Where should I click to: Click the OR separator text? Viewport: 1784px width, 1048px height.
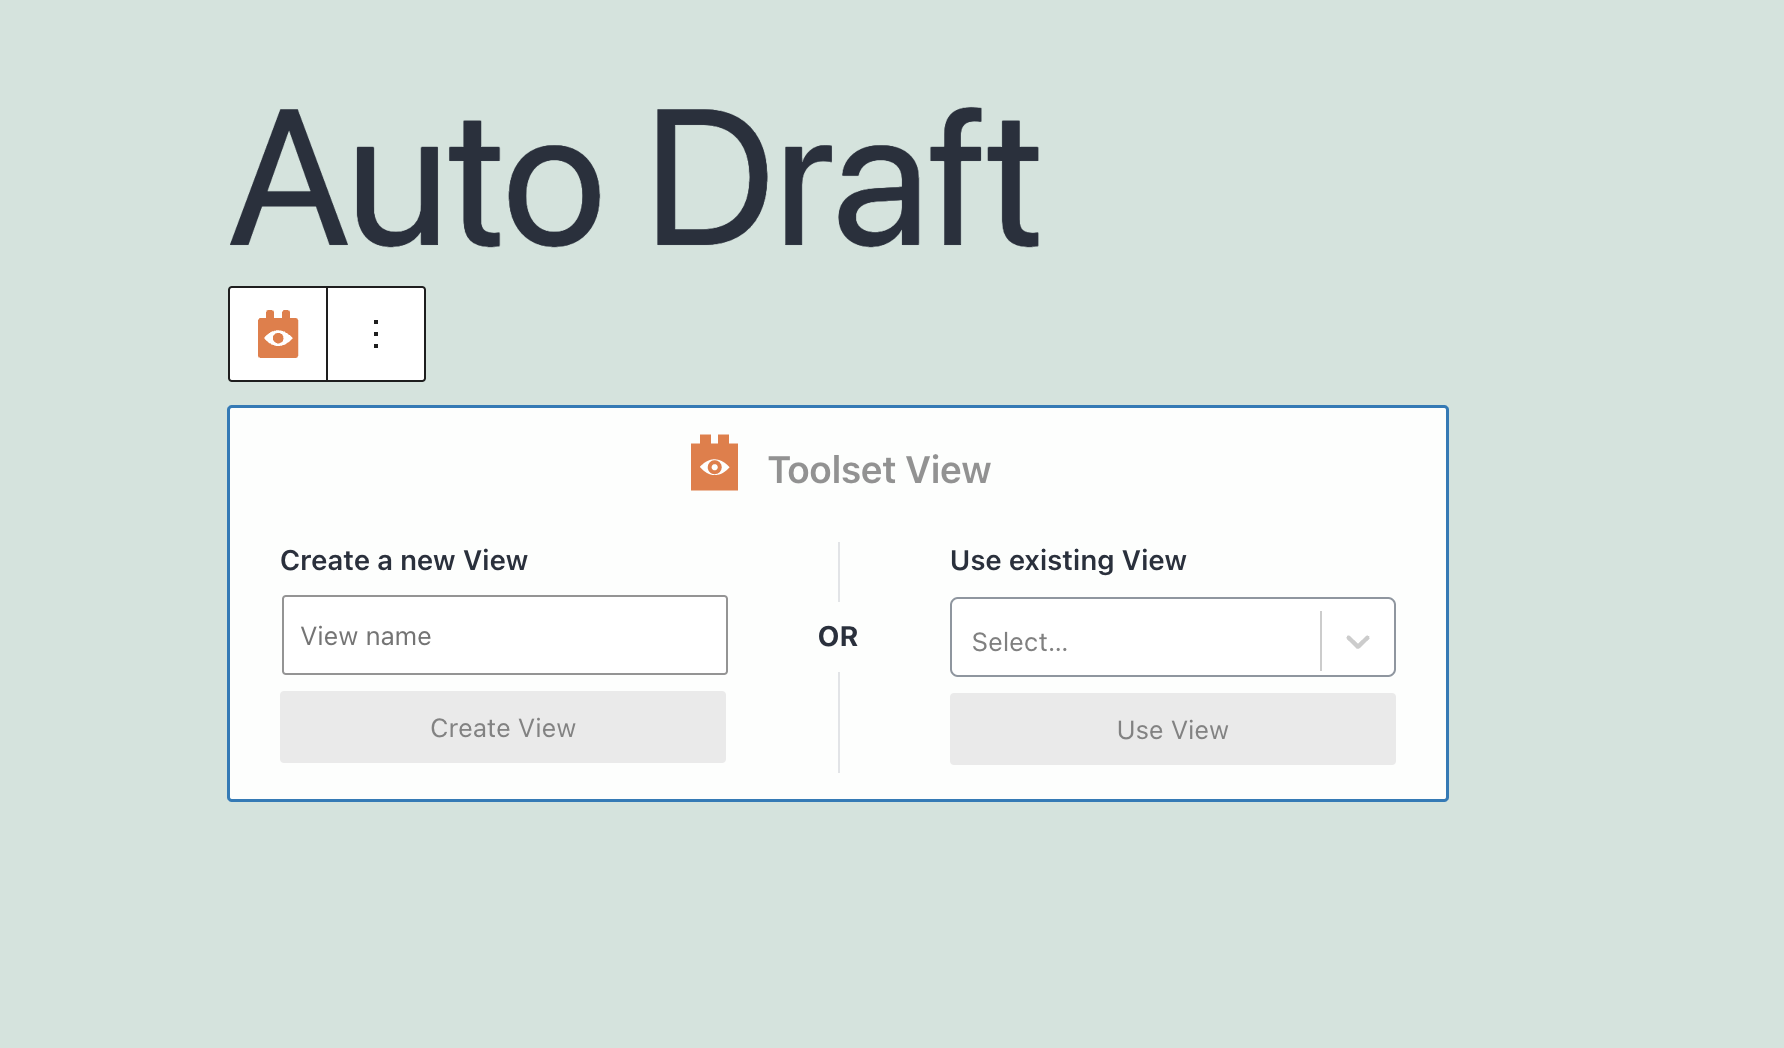point(838,637)
